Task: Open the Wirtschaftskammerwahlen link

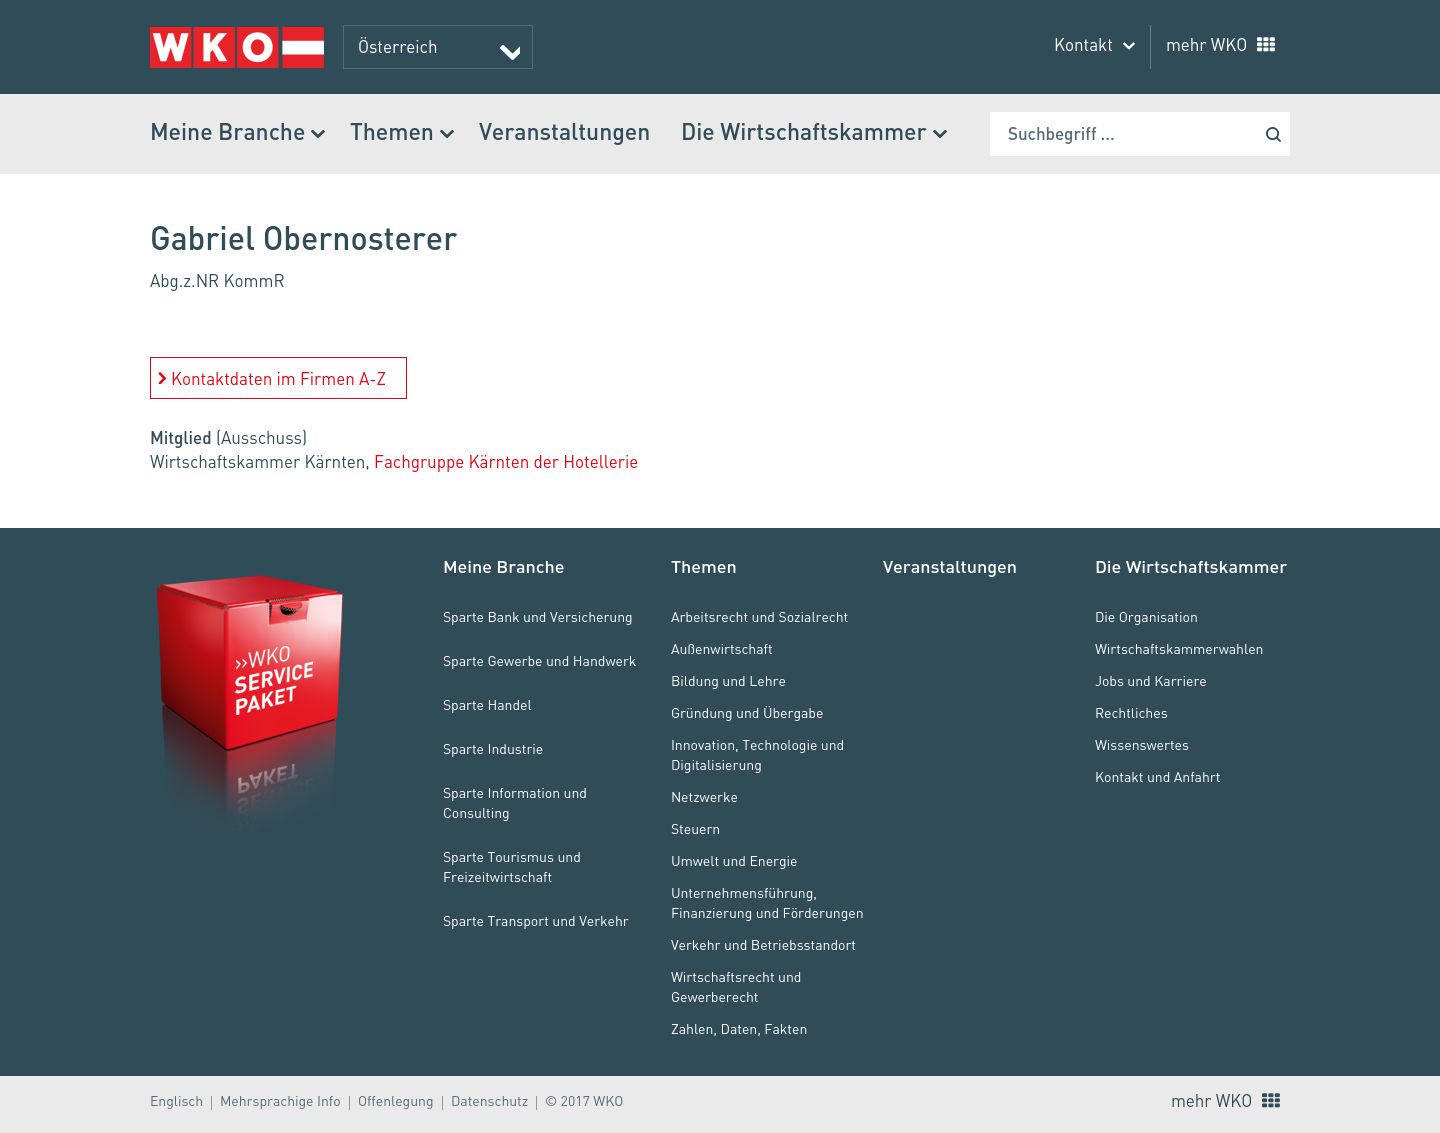Action: point(1179,649)
